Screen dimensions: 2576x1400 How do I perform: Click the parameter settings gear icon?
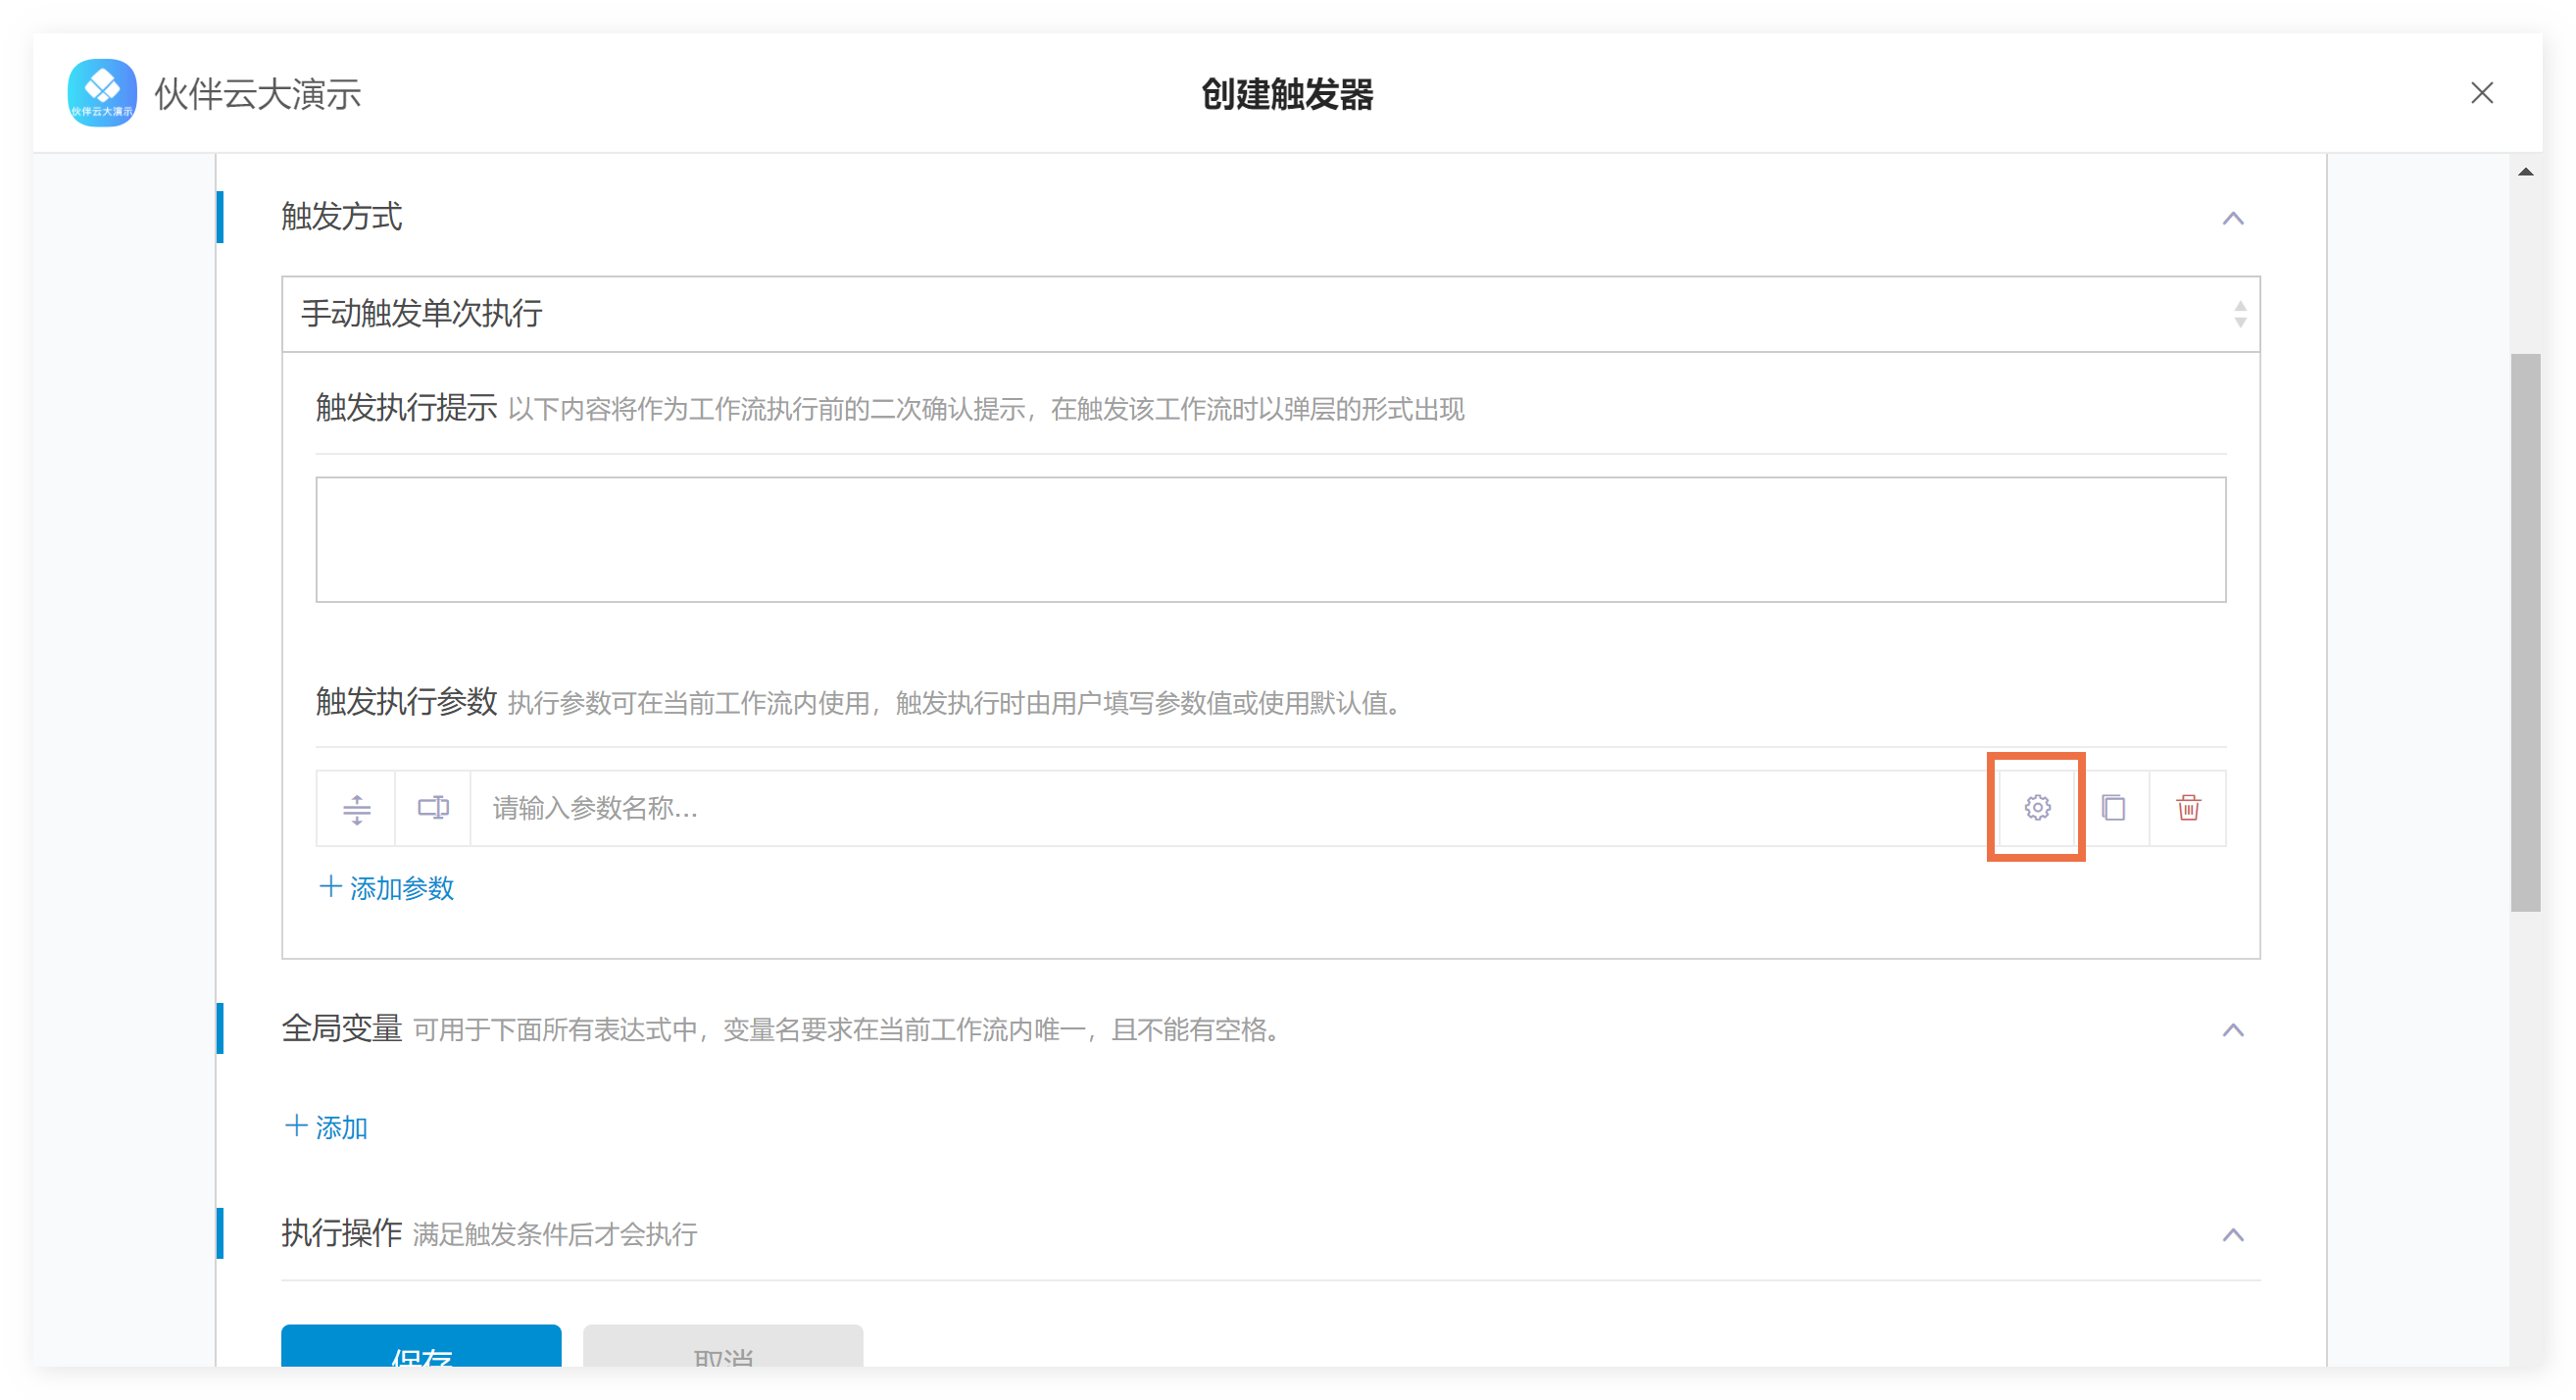point(2036,807)
